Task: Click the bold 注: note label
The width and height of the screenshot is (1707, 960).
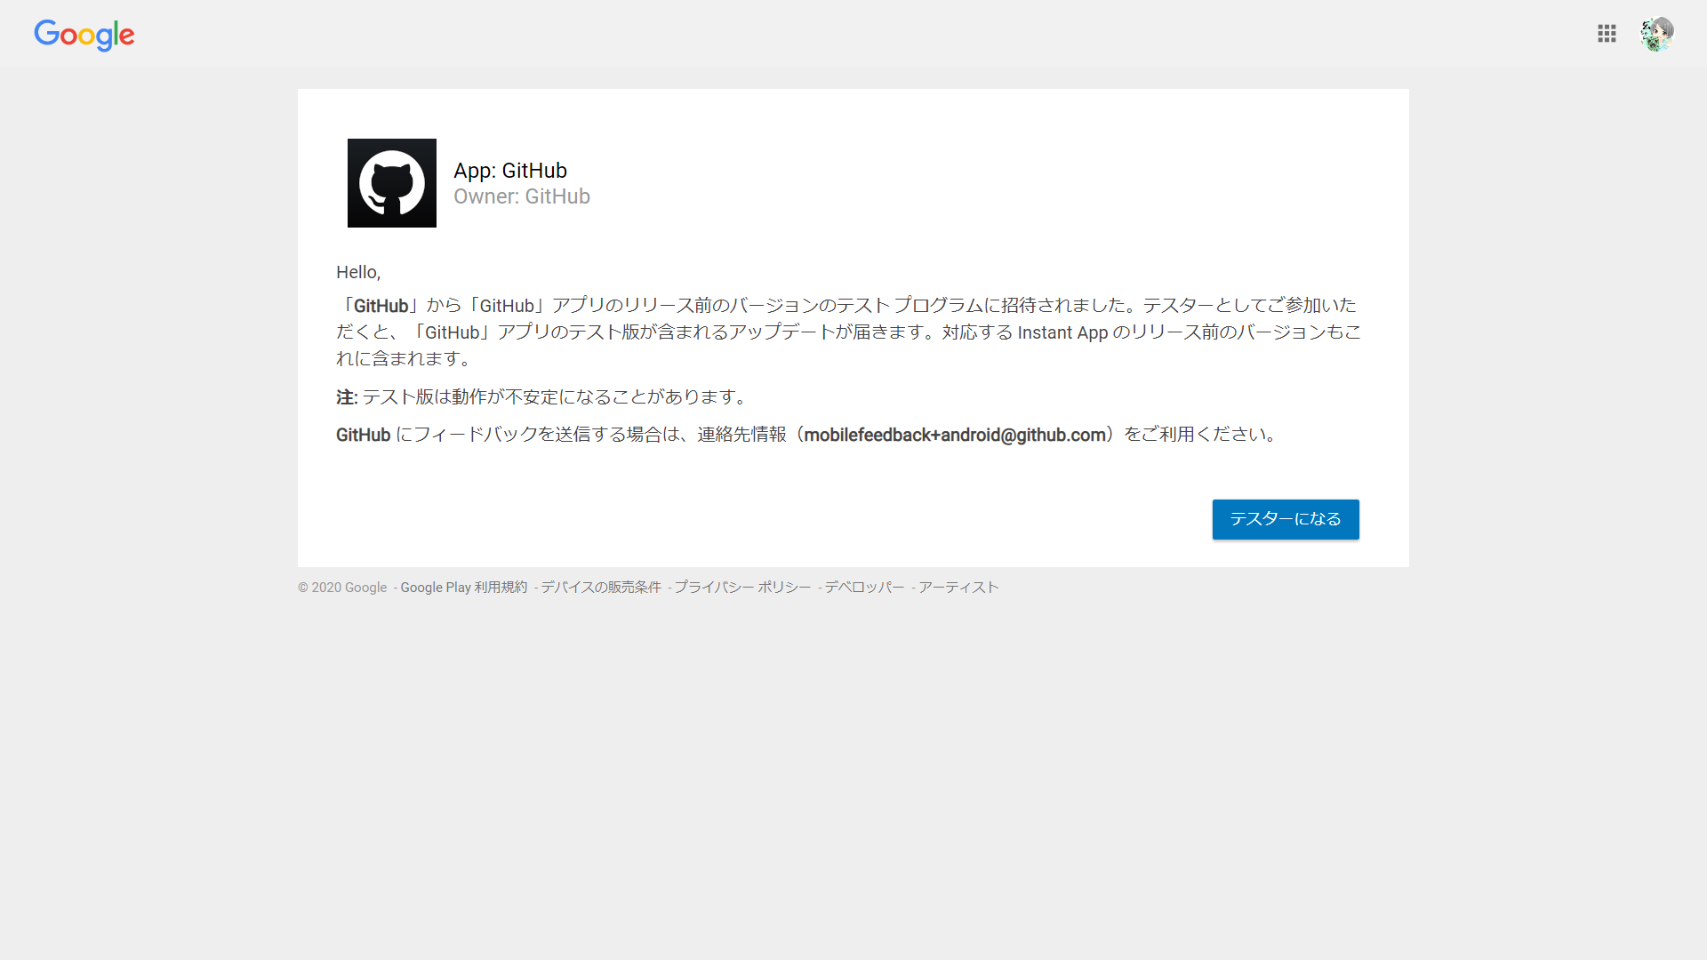Action: click(346, 398)
